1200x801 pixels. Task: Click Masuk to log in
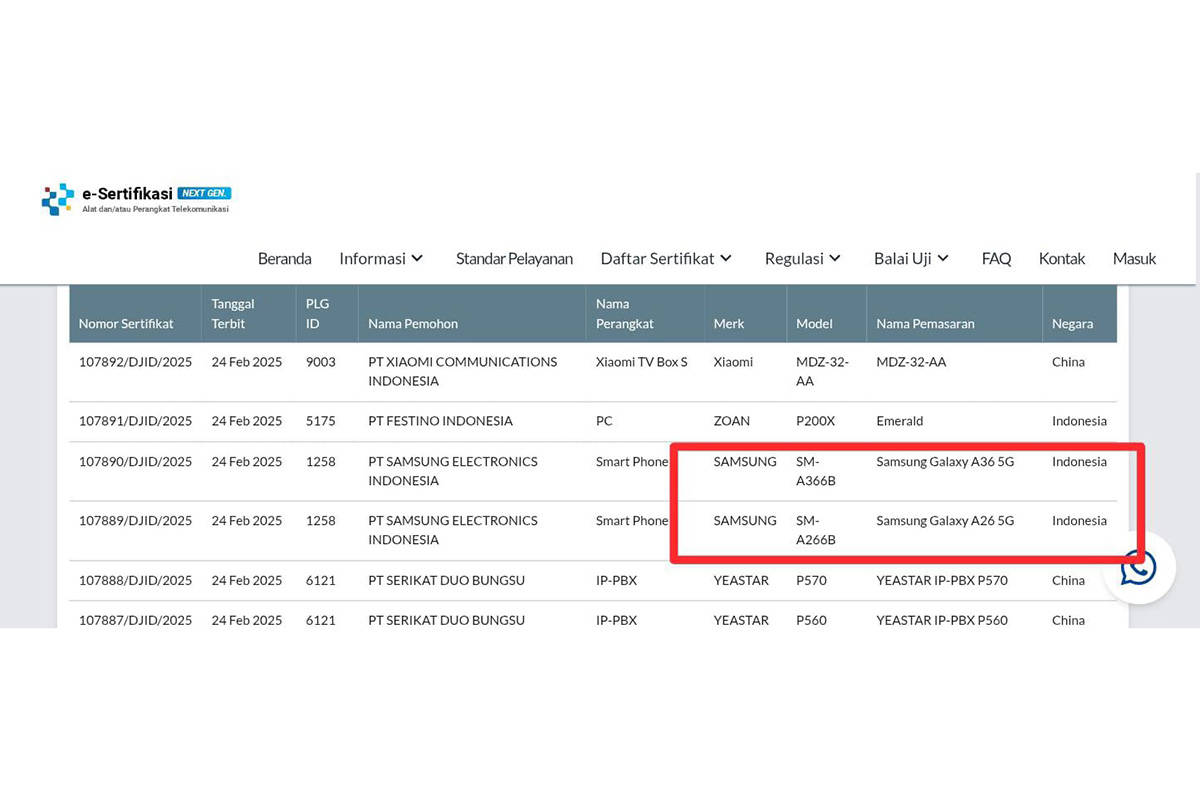[x=1134, y=258]
